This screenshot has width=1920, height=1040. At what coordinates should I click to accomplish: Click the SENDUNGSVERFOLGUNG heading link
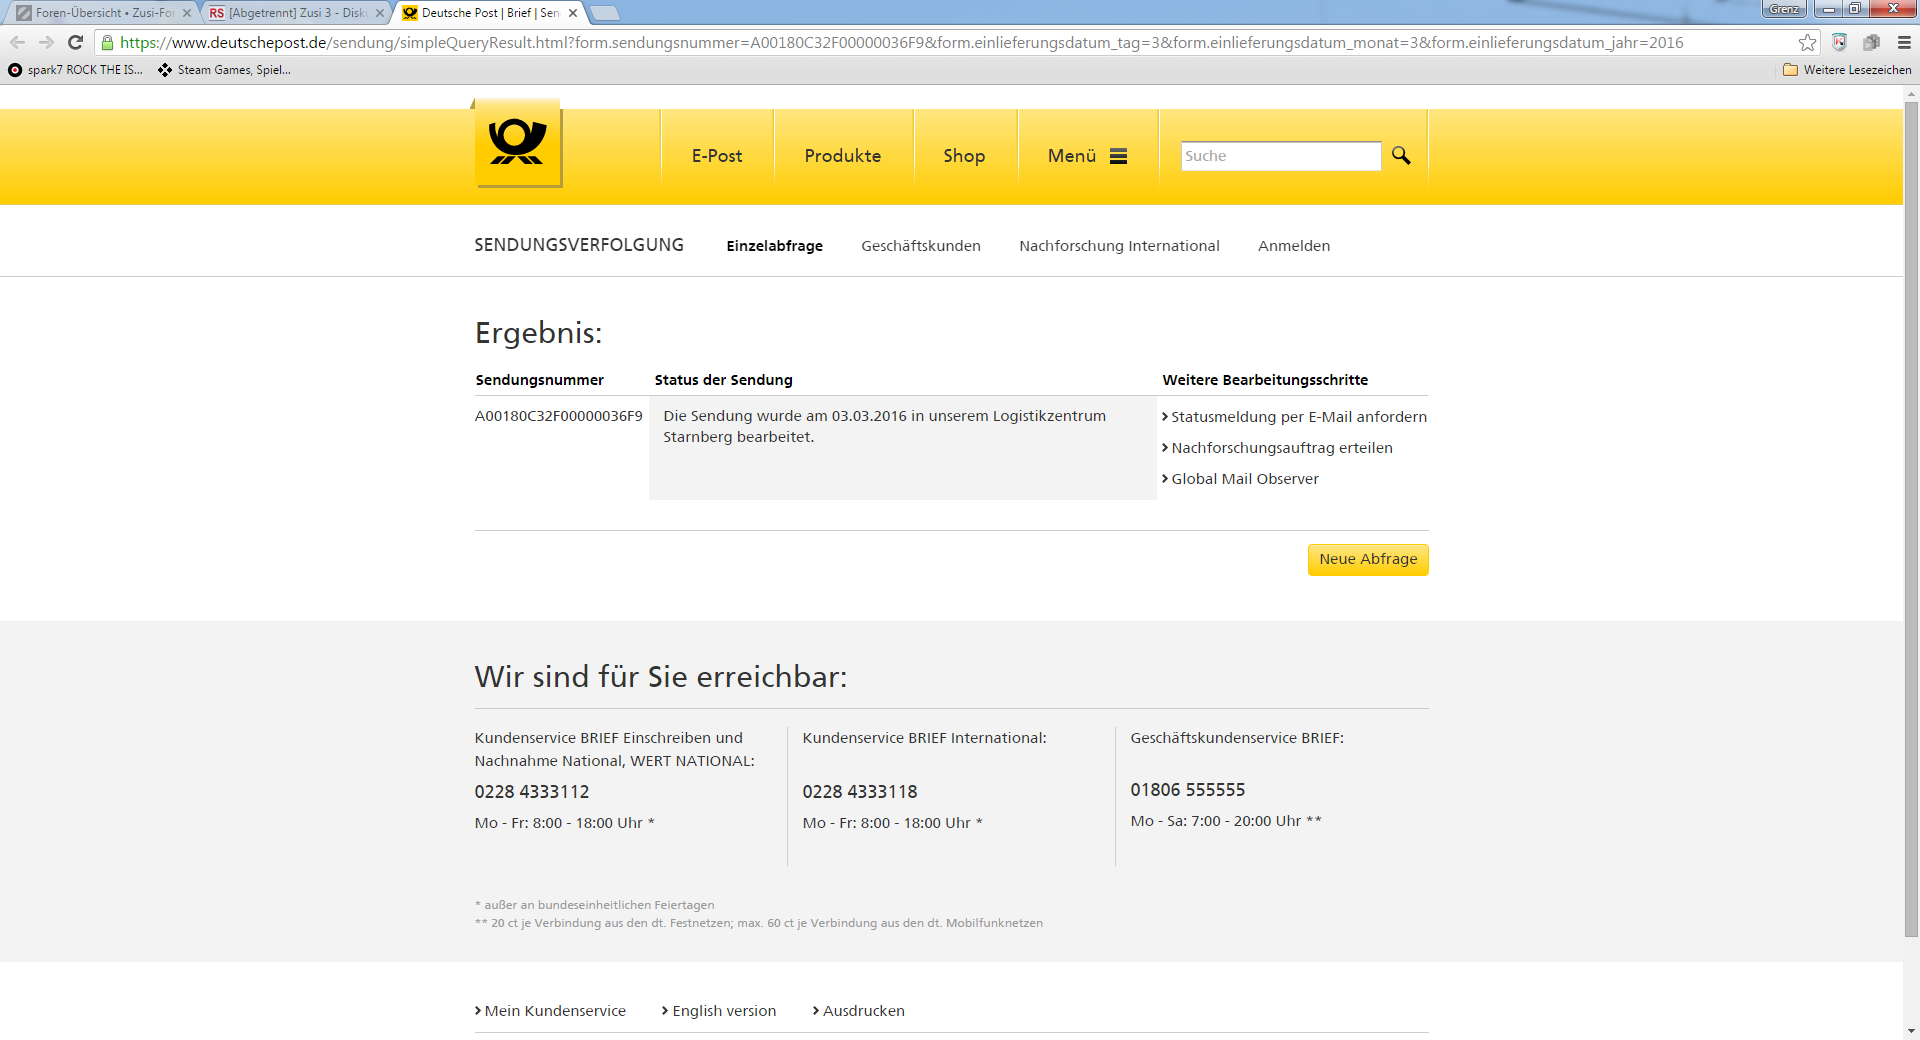pos(579,245)
